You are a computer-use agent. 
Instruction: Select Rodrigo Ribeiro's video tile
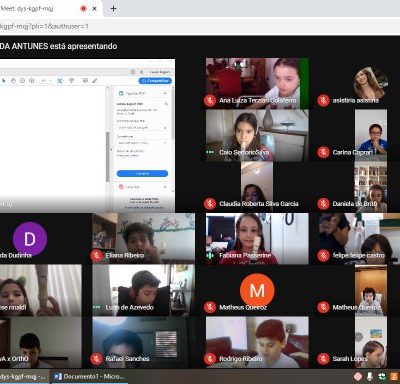(257, 342)
